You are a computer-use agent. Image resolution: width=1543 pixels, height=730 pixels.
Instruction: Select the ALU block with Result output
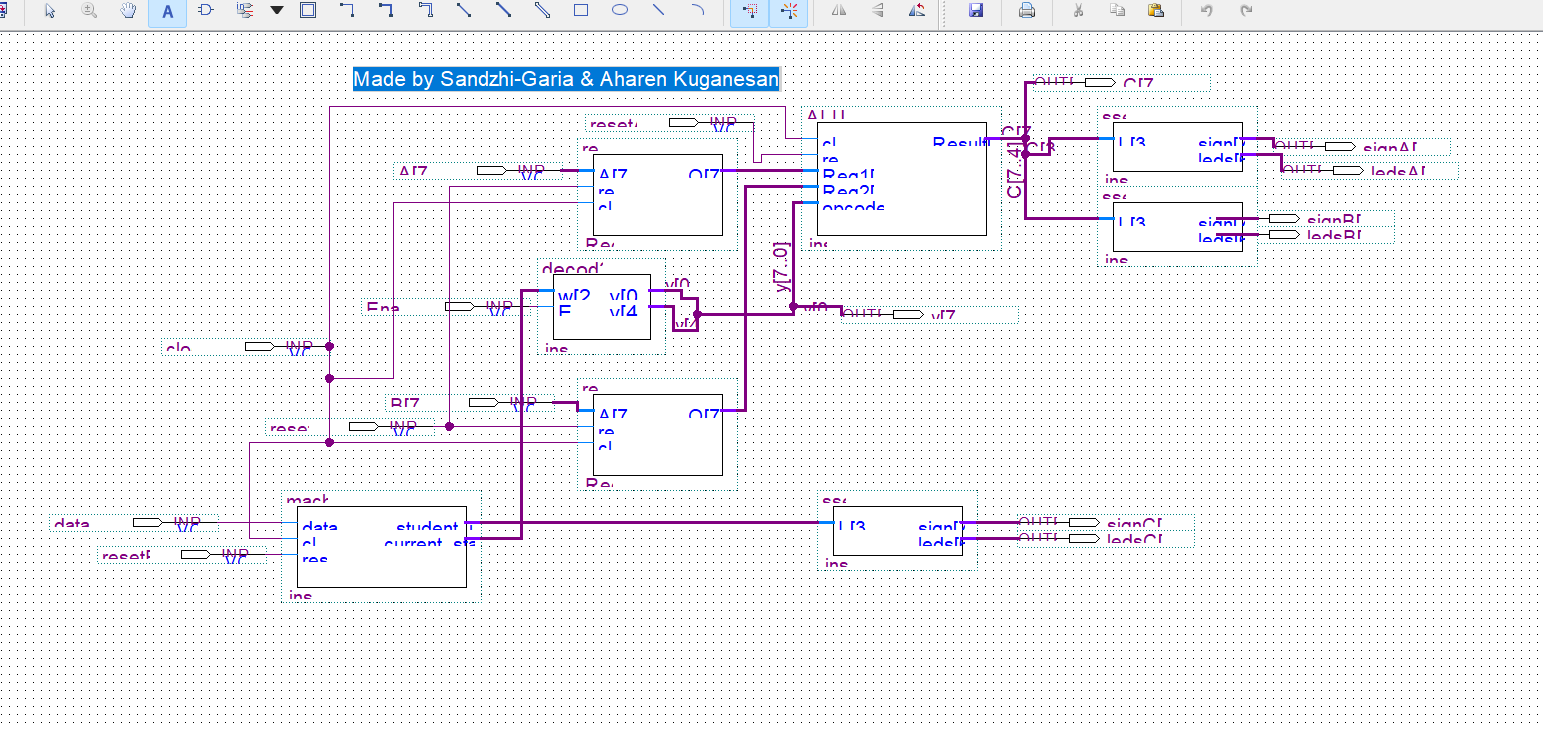pos(902,179)
